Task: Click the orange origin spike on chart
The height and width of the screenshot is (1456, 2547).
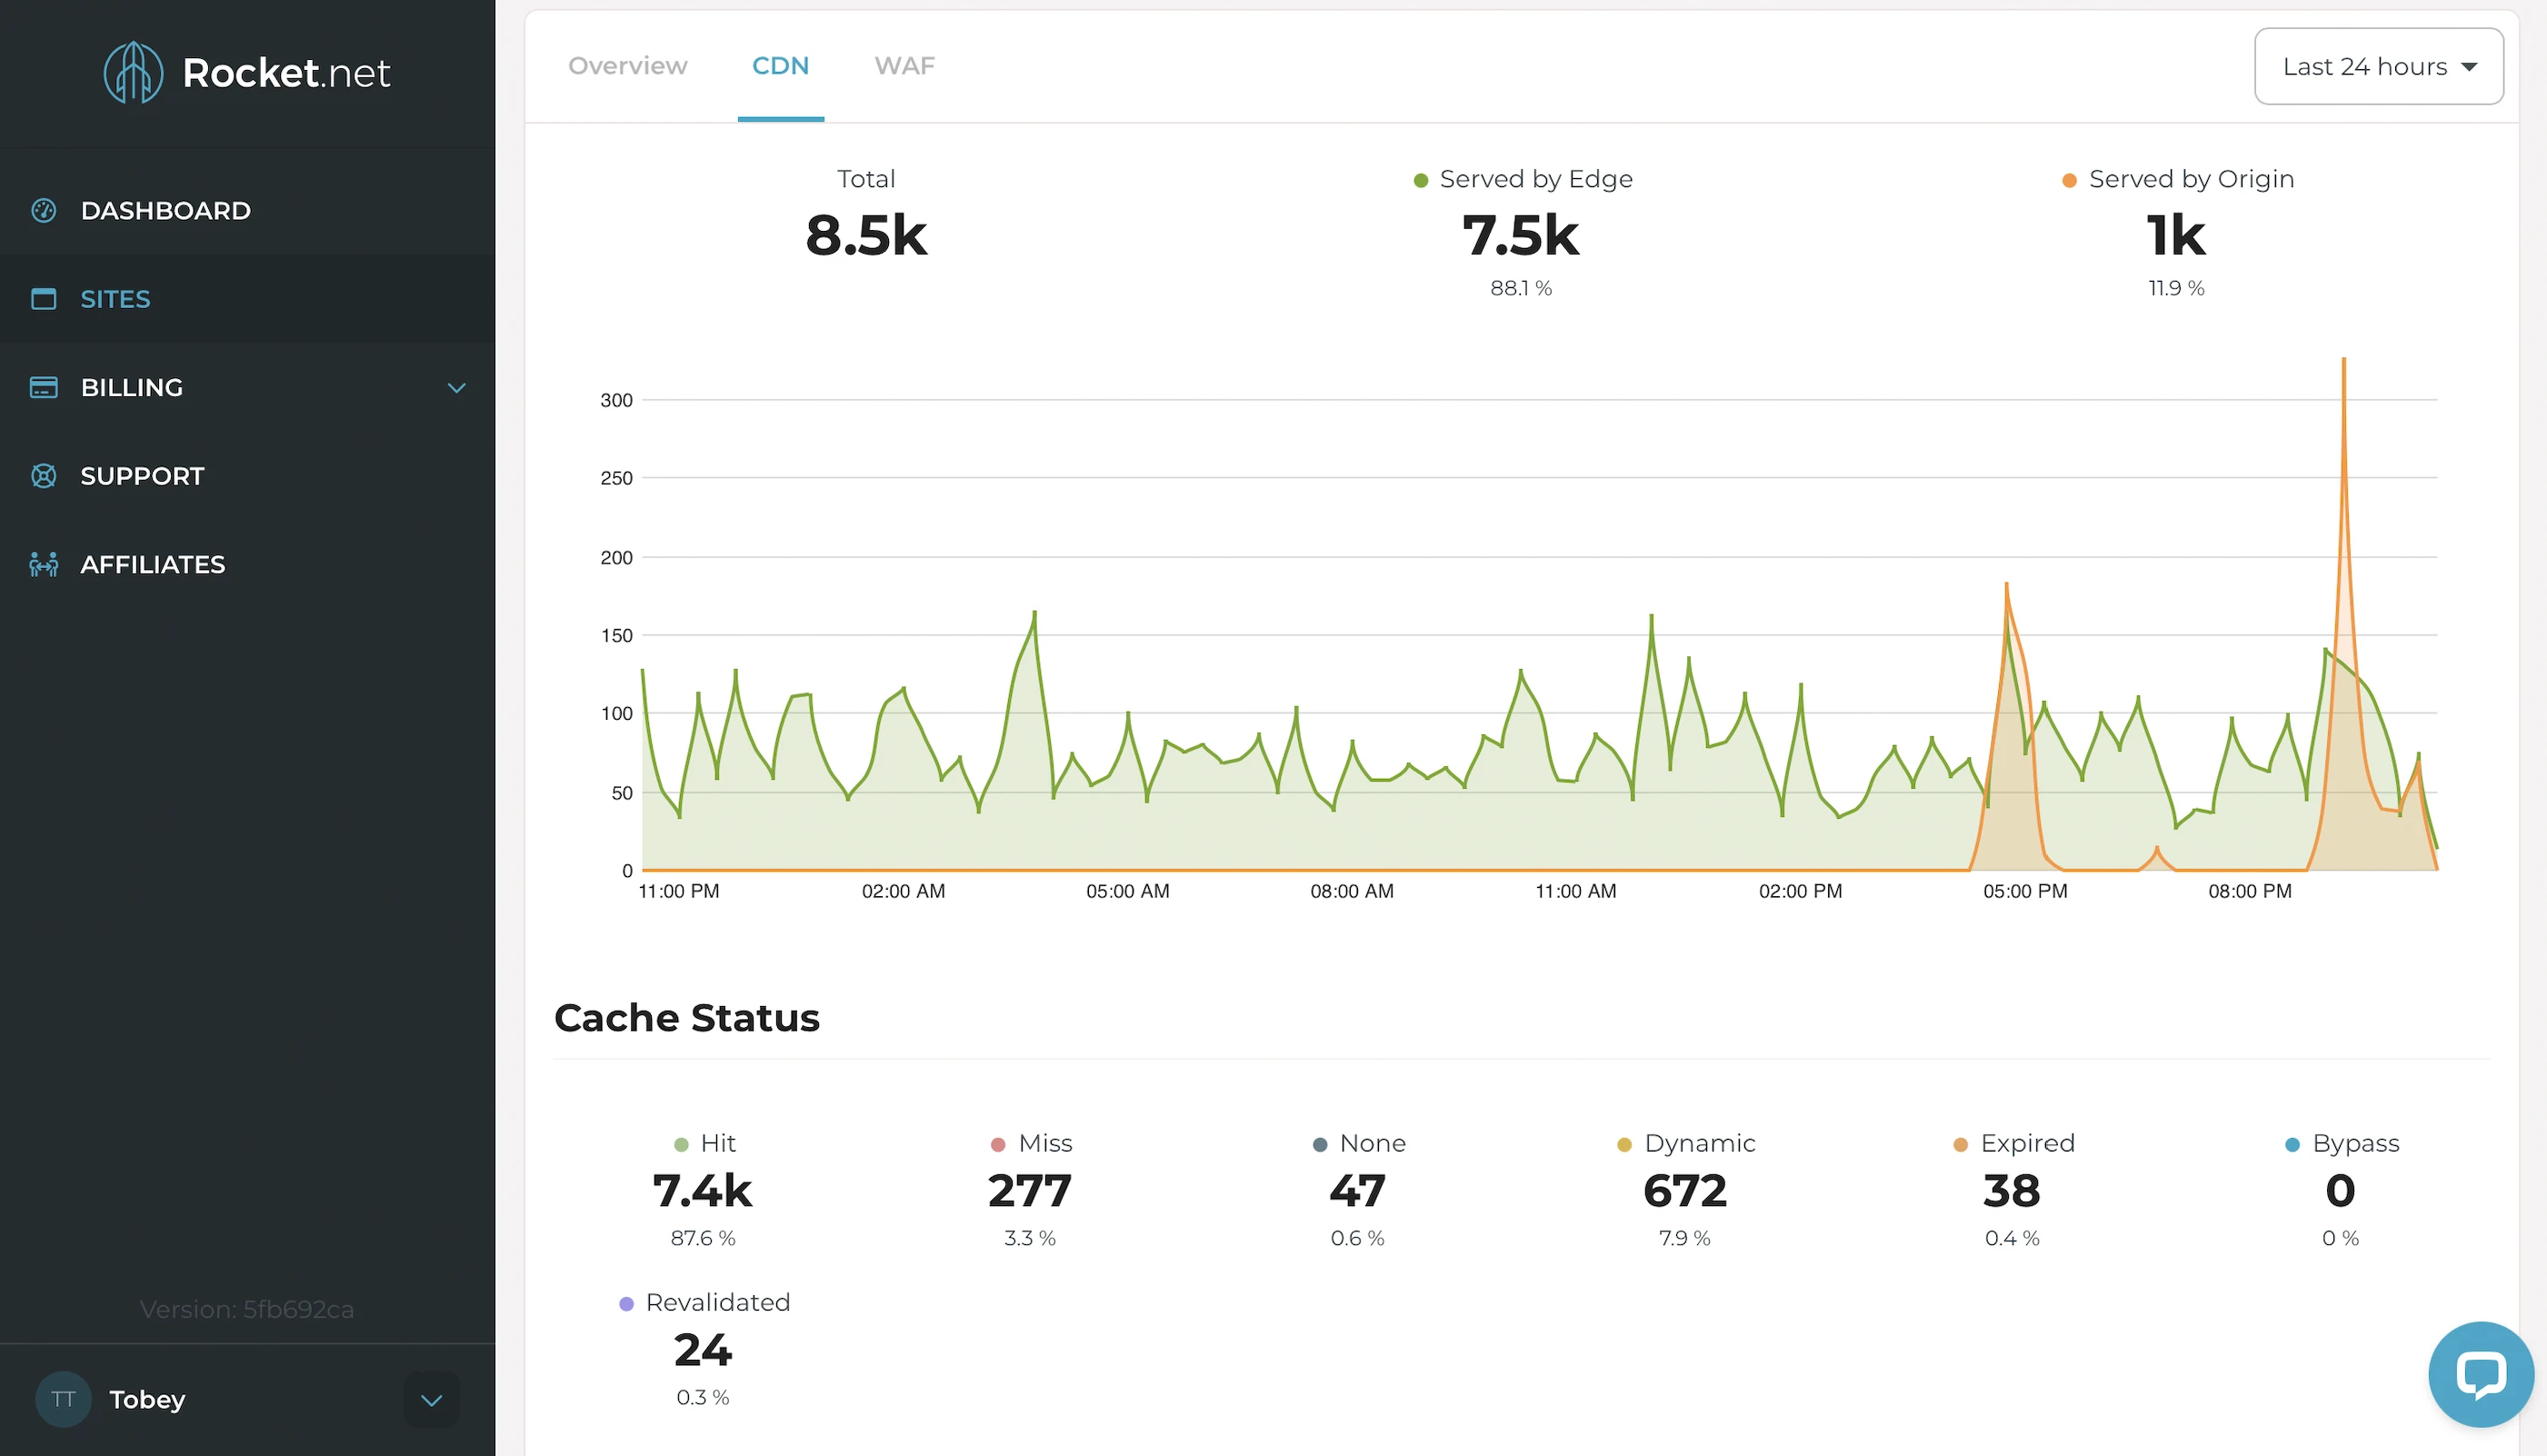Action: pos(2343,420)
